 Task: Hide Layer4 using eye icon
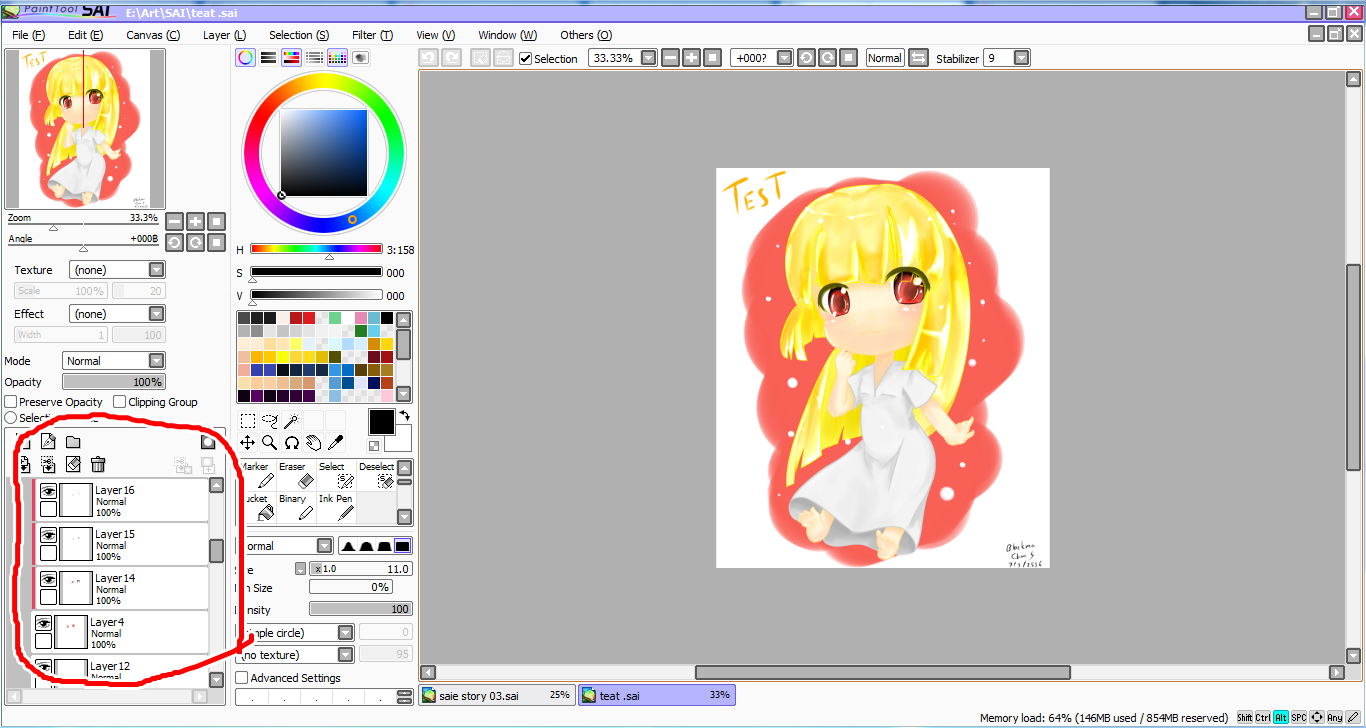click(43, 623)
